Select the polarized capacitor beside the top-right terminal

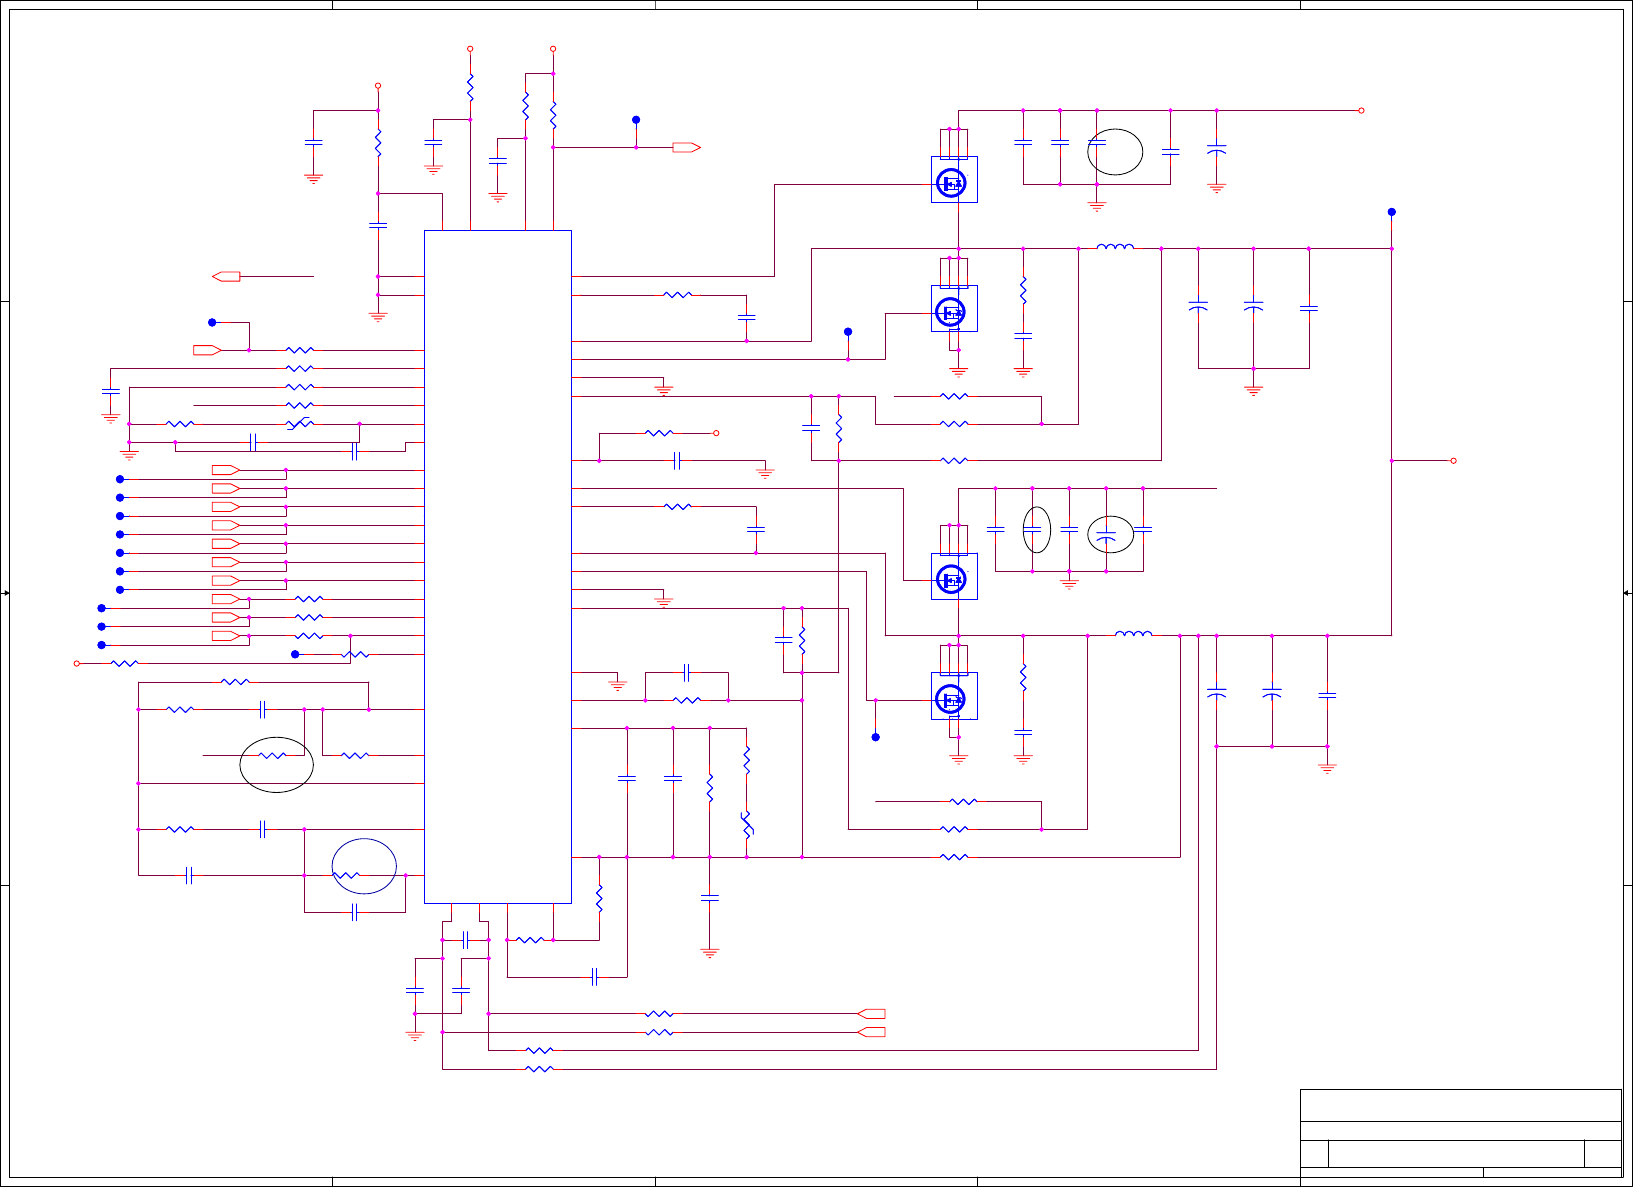click(x=1217, y=150)
